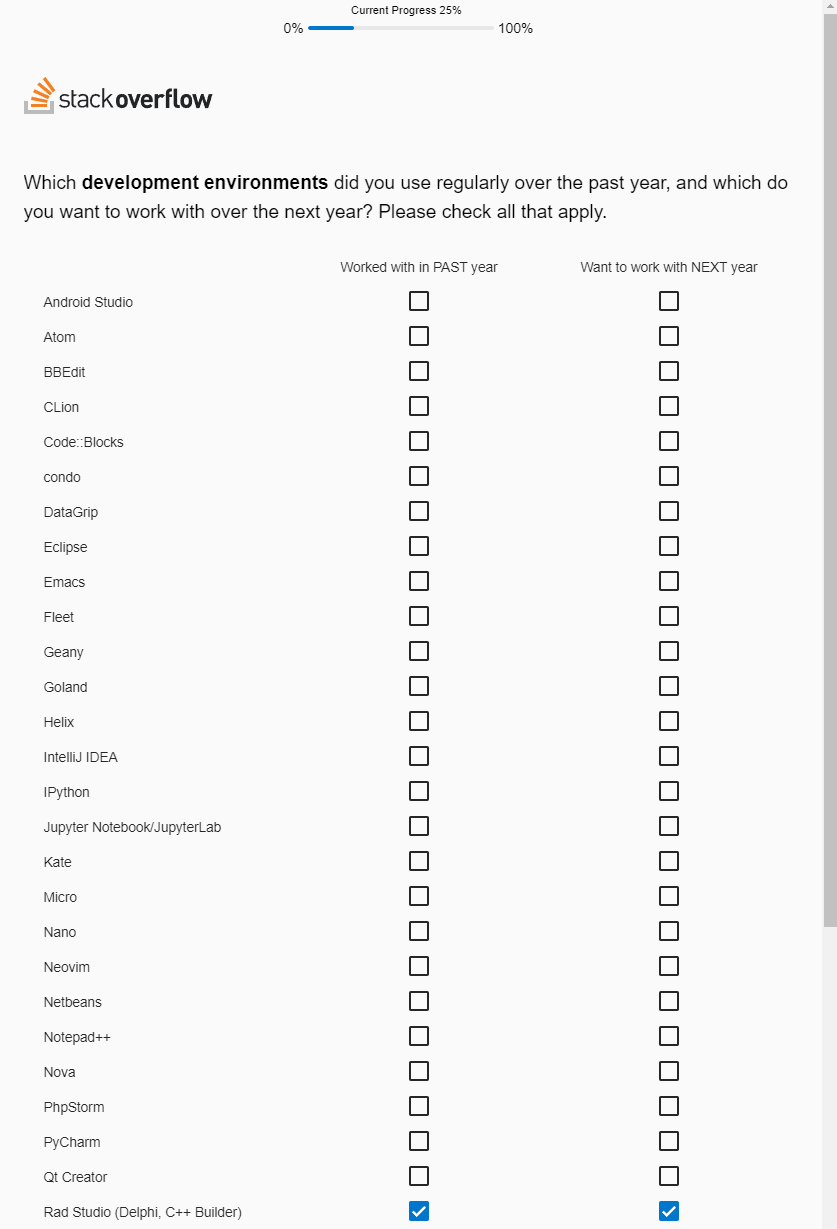Uncheck Rad Studio under PAST year
The image size is (837, 1229).
(418, 1211)
